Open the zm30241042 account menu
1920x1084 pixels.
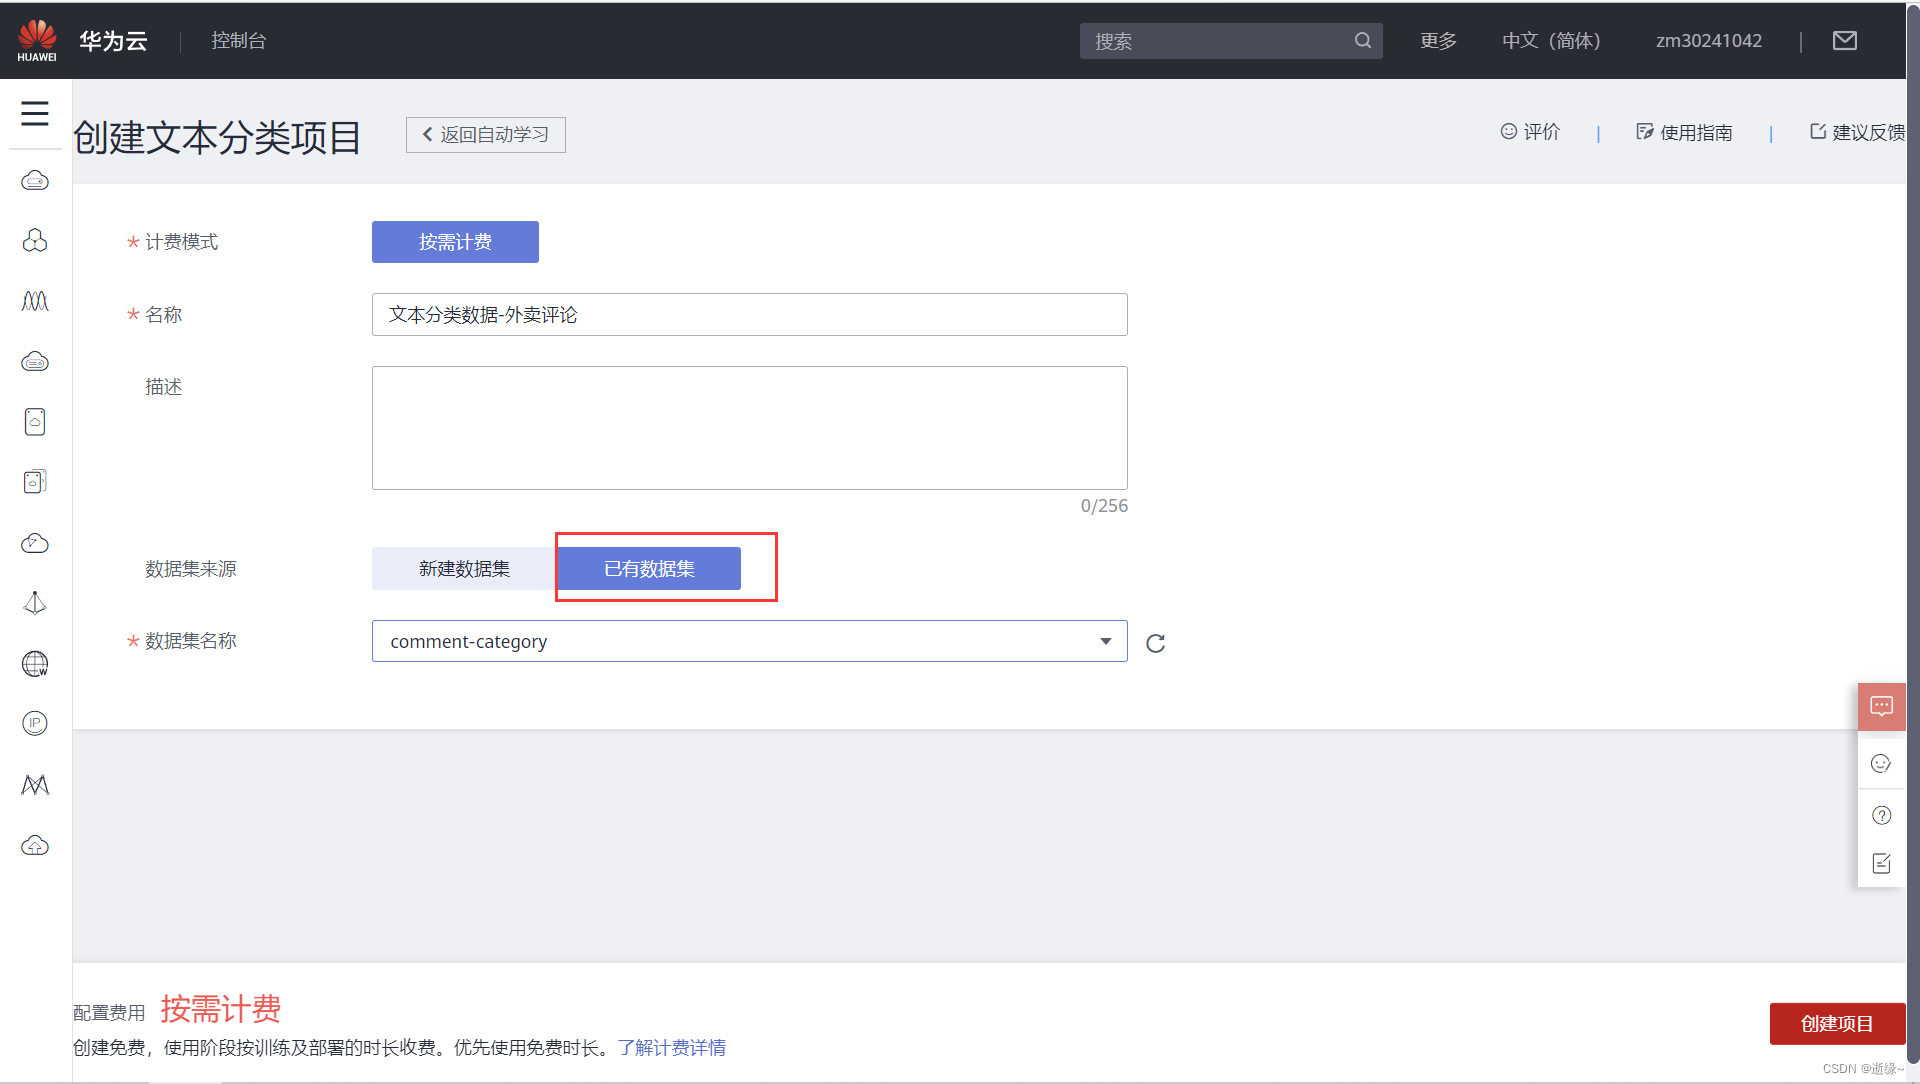[1708, 41]
